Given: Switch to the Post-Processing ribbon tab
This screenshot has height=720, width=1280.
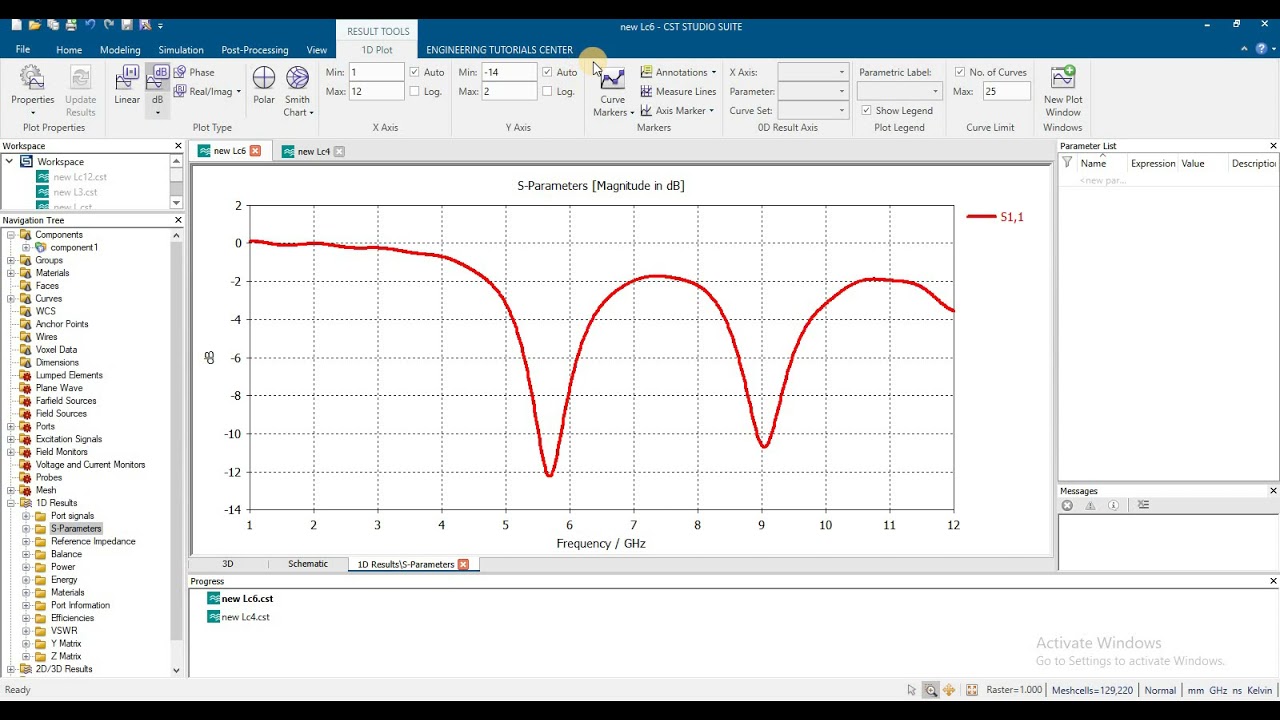Looking at the screenshot, I should pyautogui.click(x=255, y=50).
